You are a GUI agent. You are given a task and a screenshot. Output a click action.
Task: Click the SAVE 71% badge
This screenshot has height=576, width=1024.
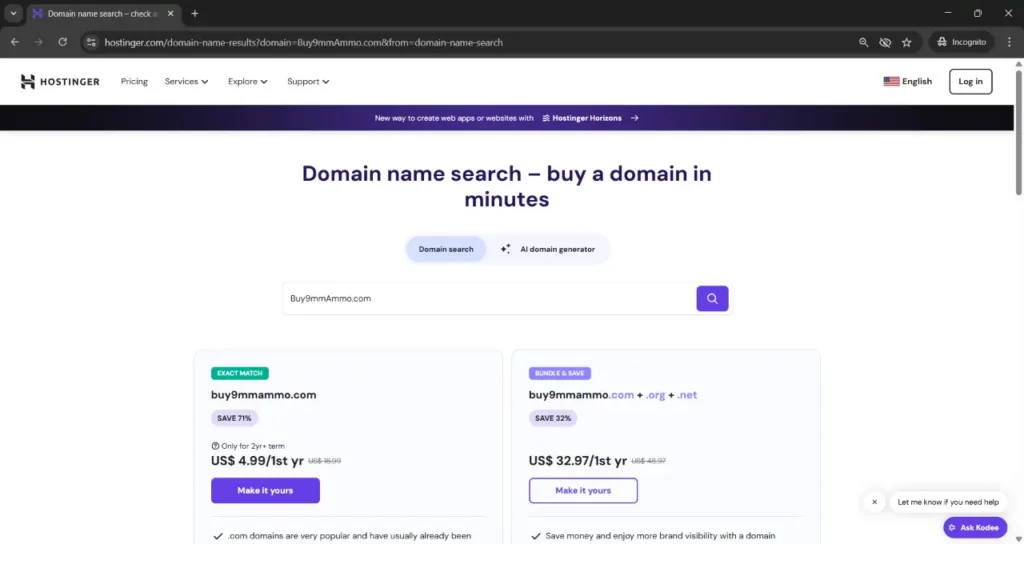pyautogui.click(x=234, y=418)
